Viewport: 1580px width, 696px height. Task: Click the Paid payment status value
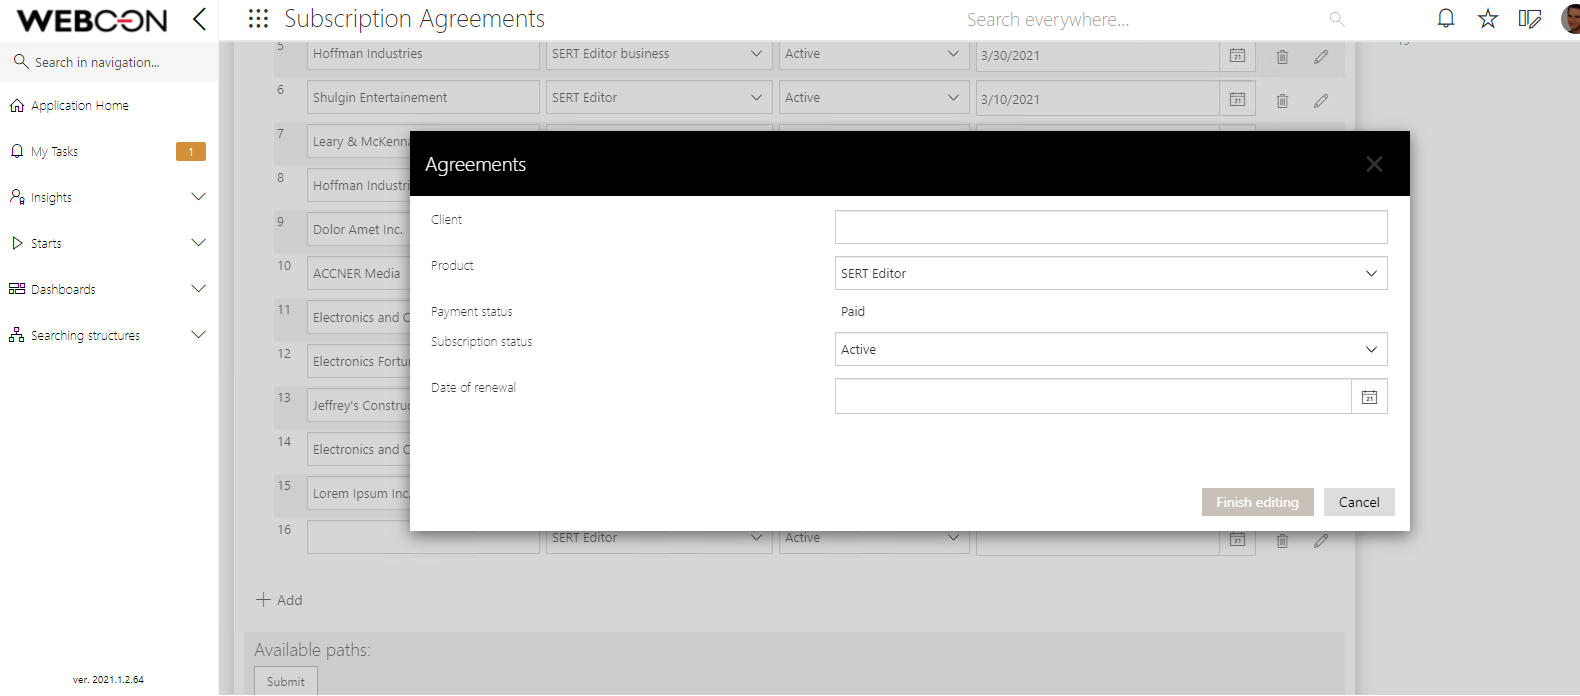(x=853, y=311)
